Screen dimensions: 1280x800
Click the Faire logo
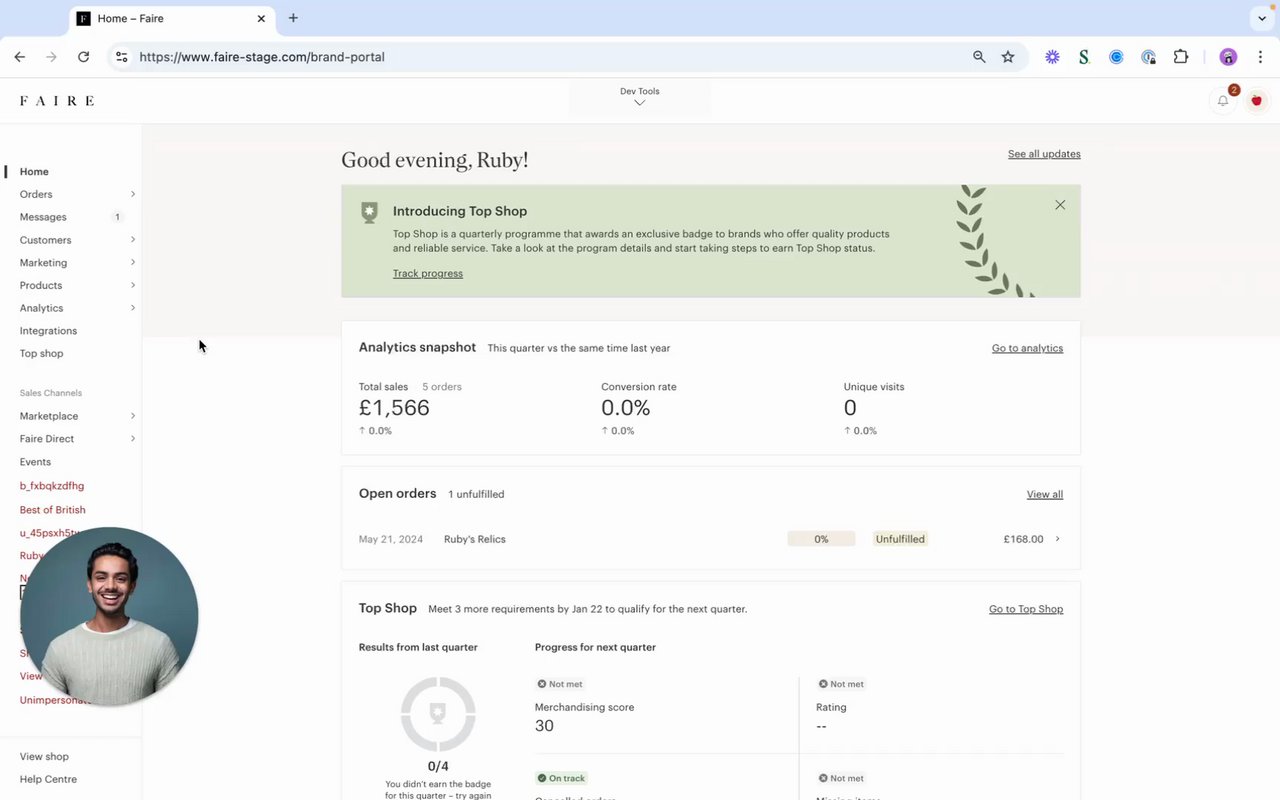click(57, 101)
